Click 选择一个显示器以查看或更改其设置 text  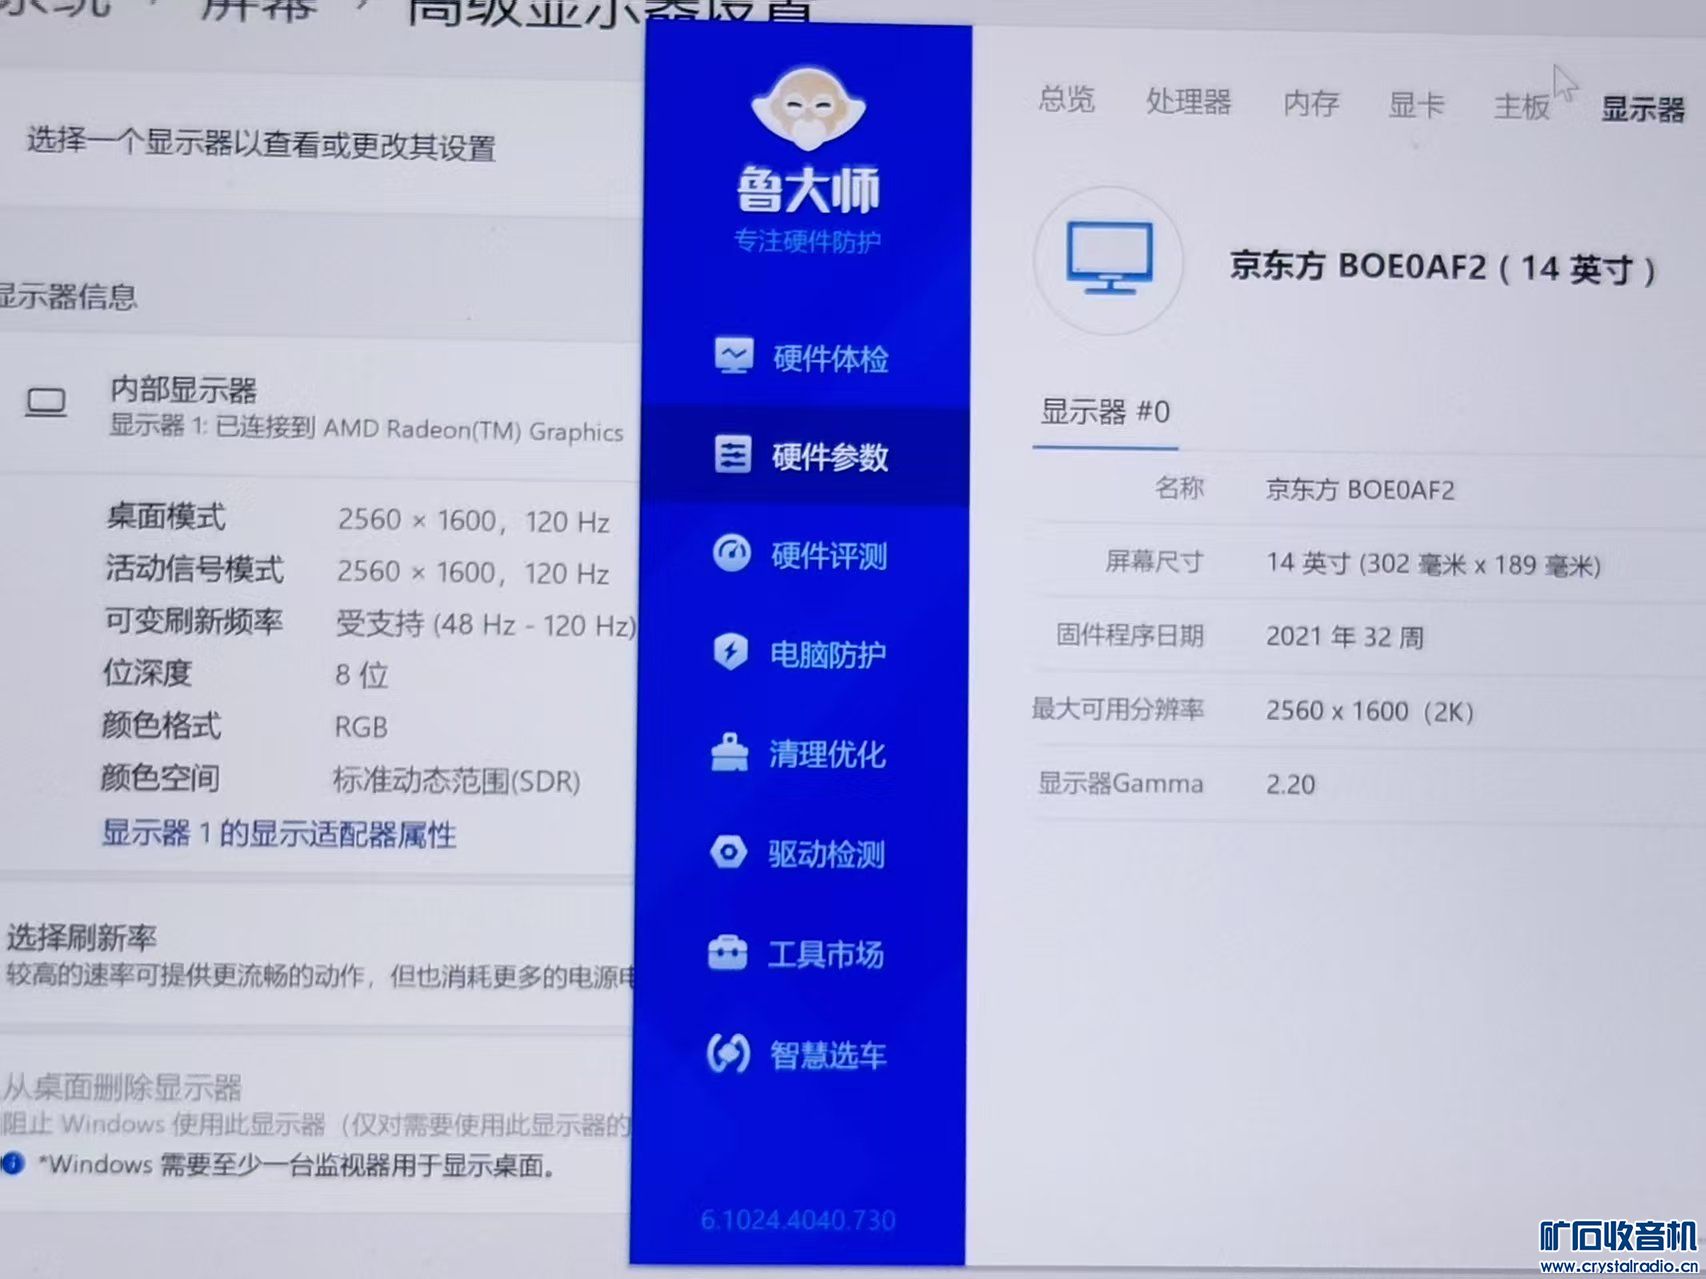pos(261,145)
